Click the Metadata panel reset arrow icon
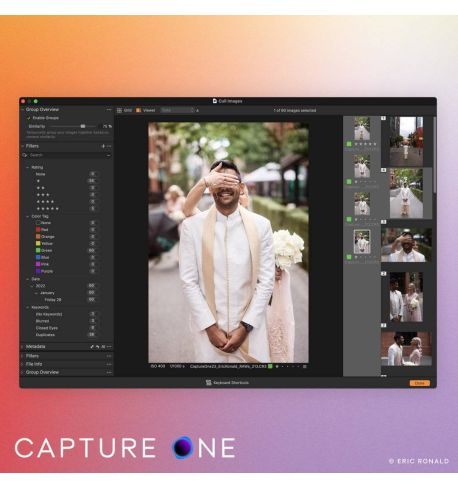Viewport: 458px width, 488px height. [97, 347]
